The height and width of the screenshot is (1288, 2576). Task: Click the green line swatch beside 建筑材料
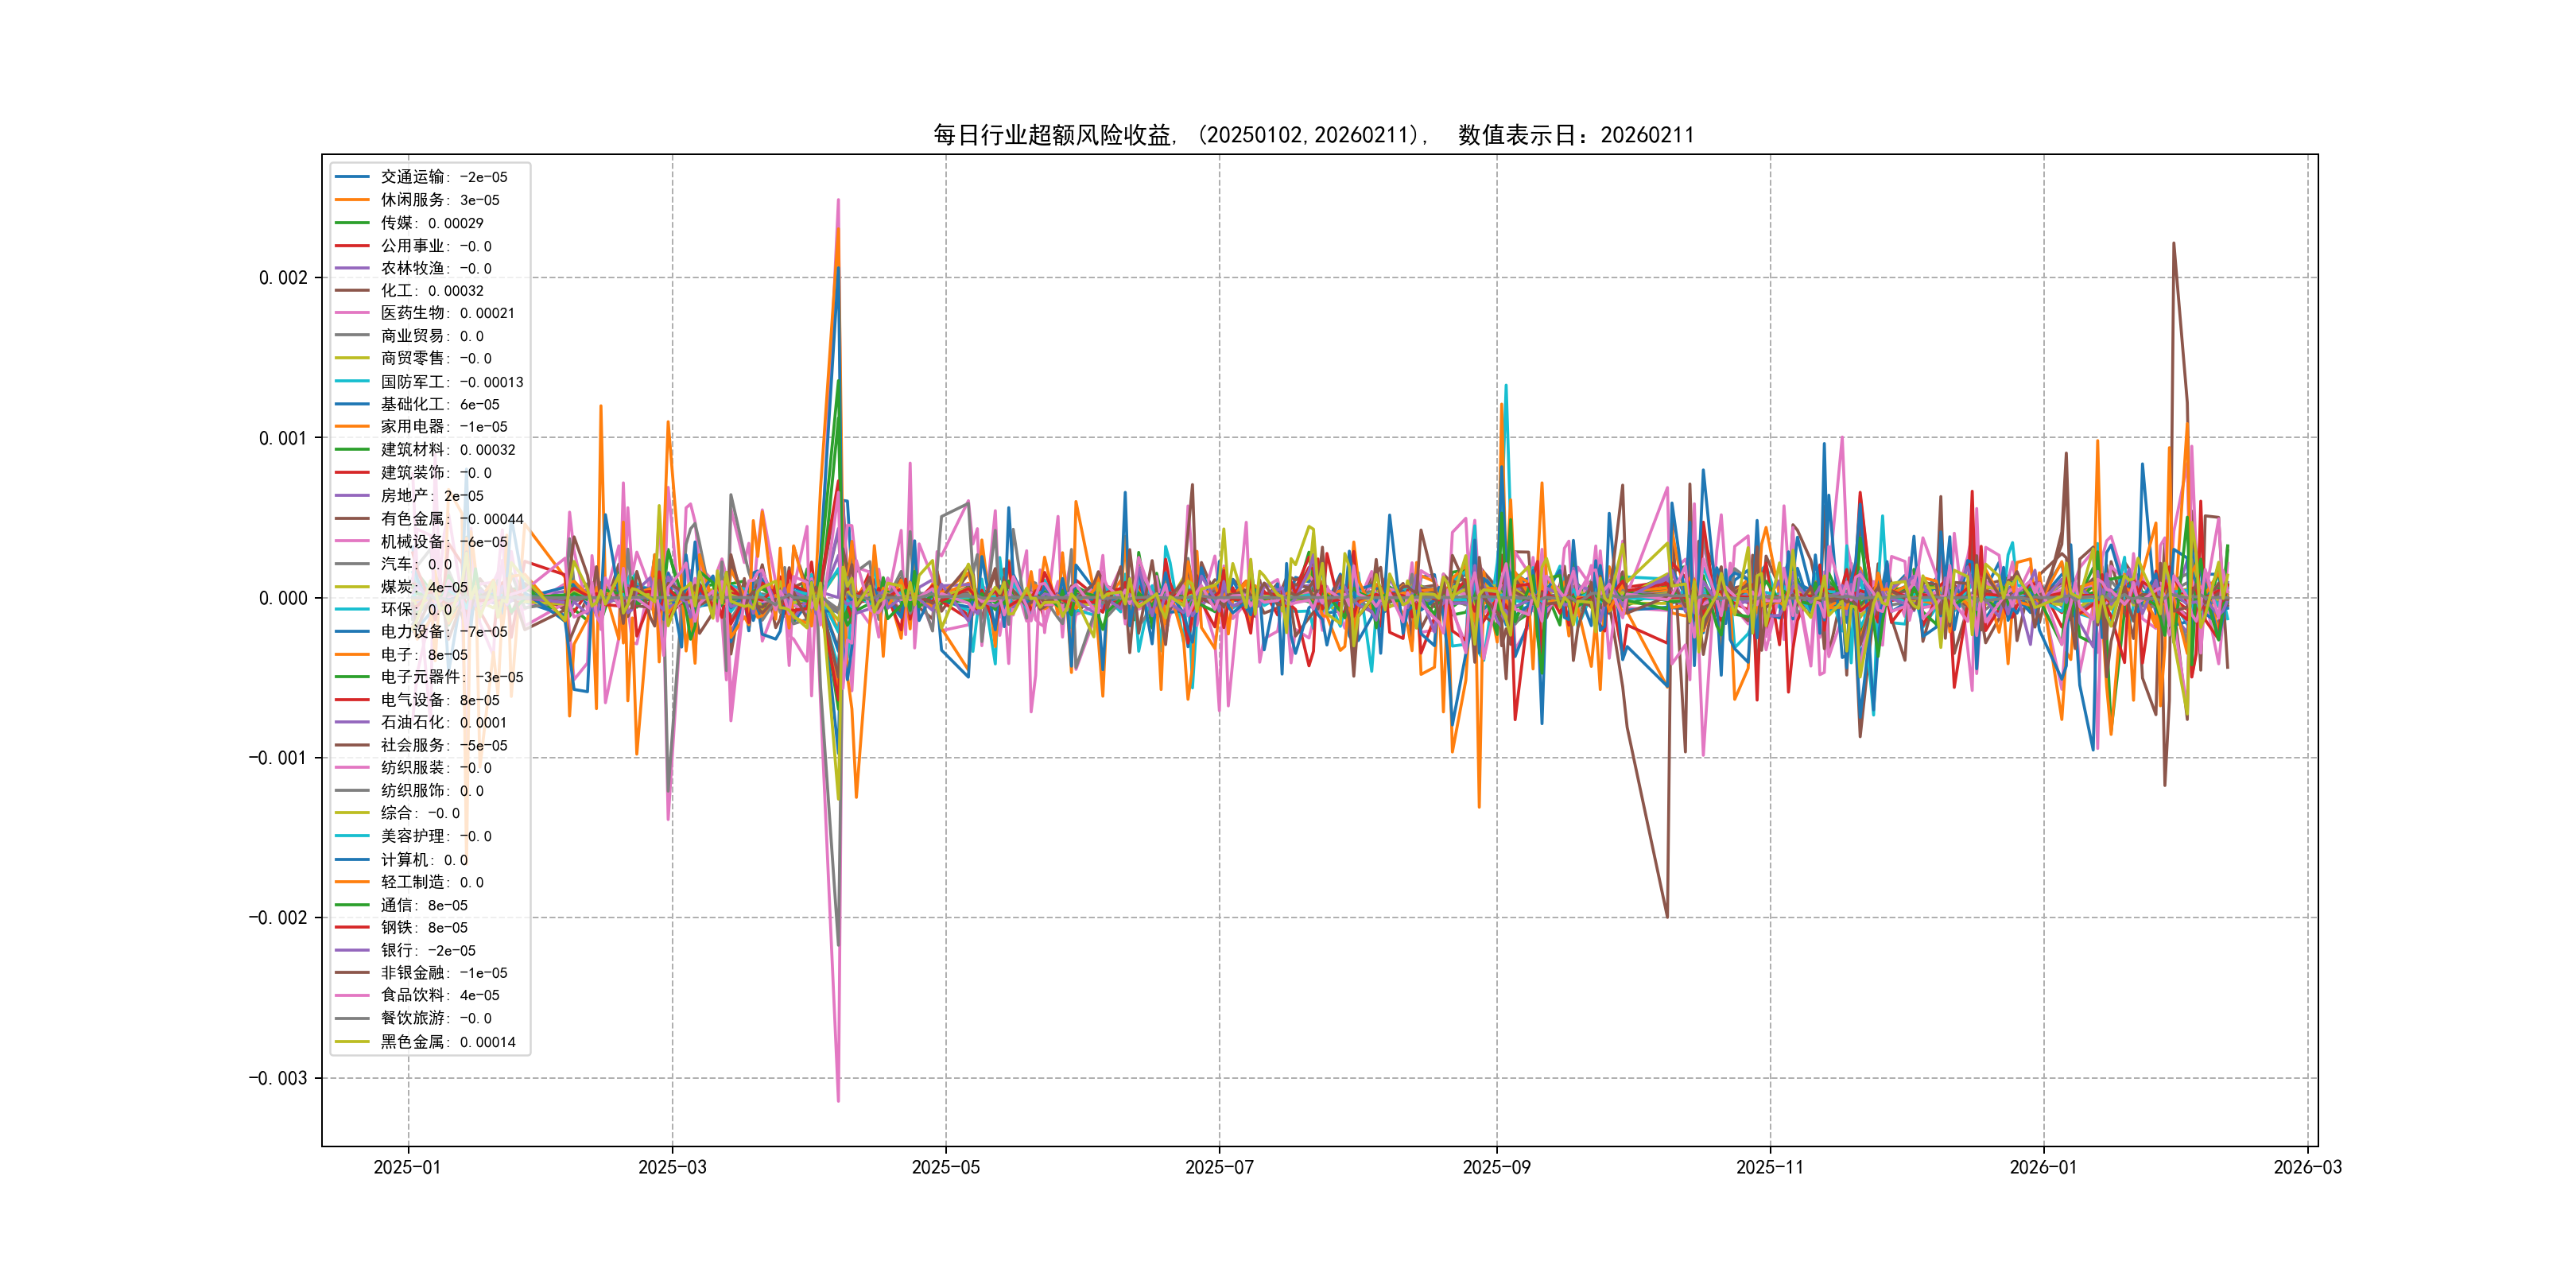(352, 449)
